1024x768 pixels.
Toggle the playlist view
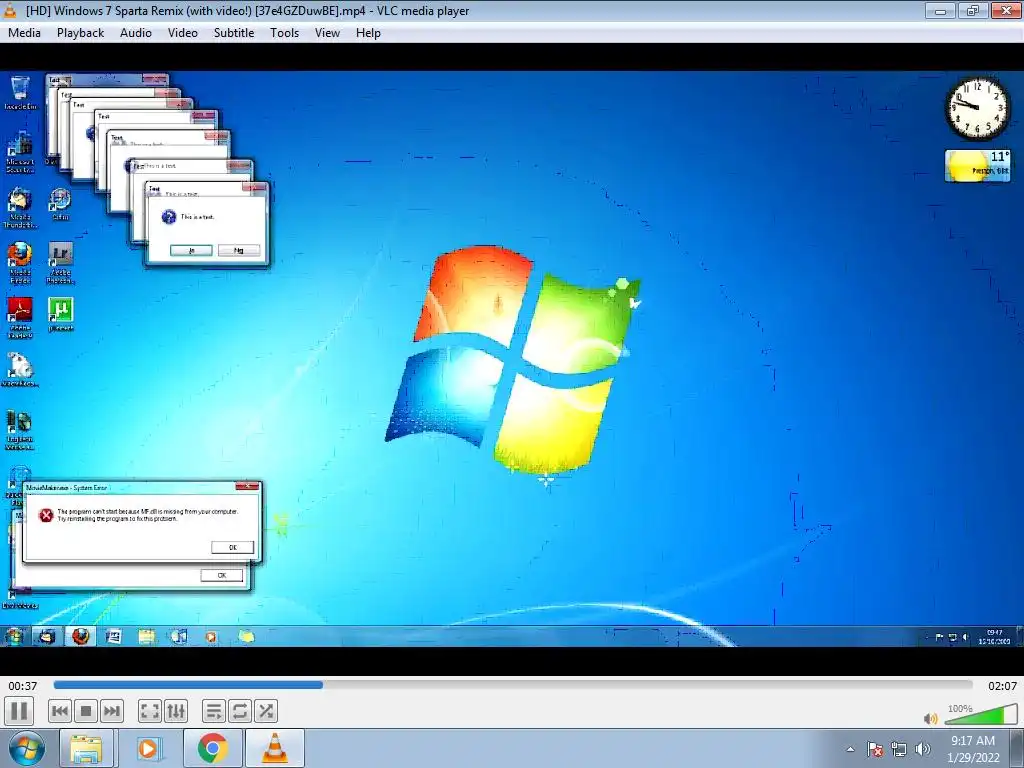pyautogui.click(x=214, y=711)
